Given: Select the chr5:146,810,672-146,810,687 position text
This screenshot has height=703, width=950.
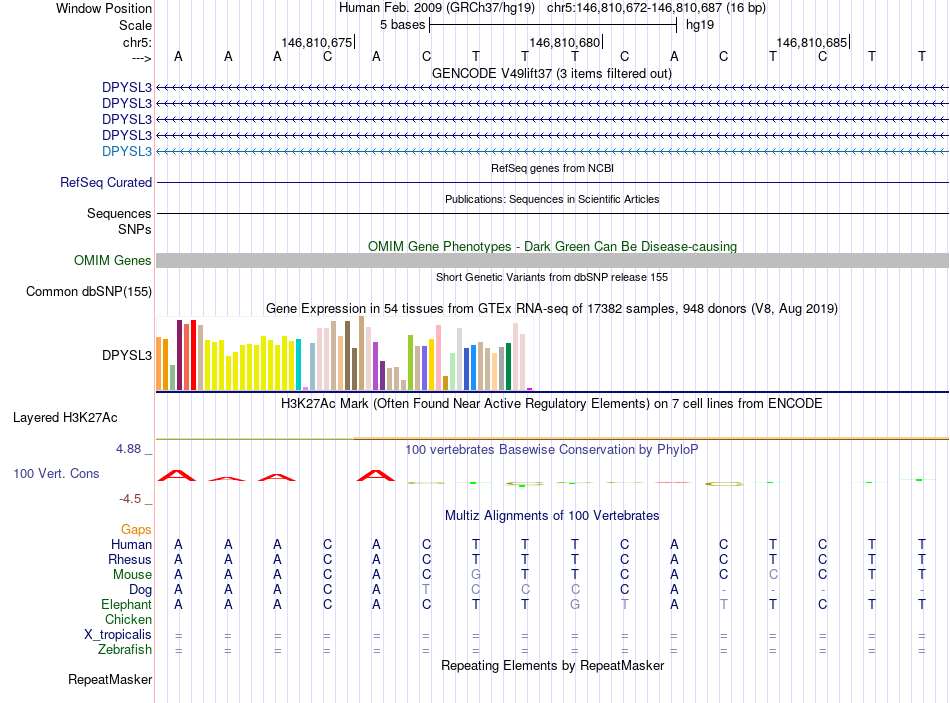Looking at the screenshot, I should 634,8.
